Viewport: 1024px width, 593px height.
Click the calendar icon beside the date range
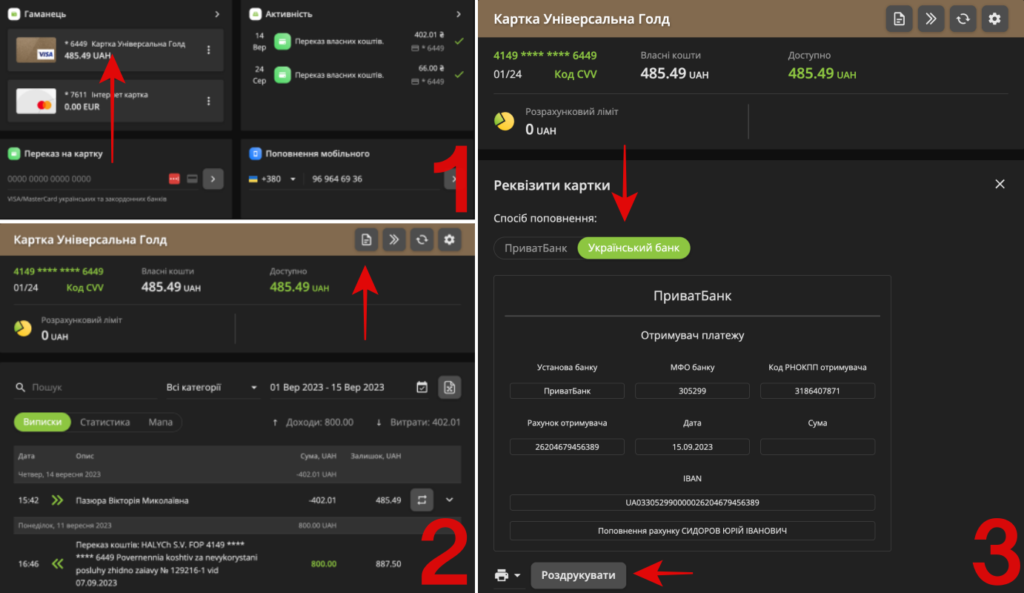point(422,387)
